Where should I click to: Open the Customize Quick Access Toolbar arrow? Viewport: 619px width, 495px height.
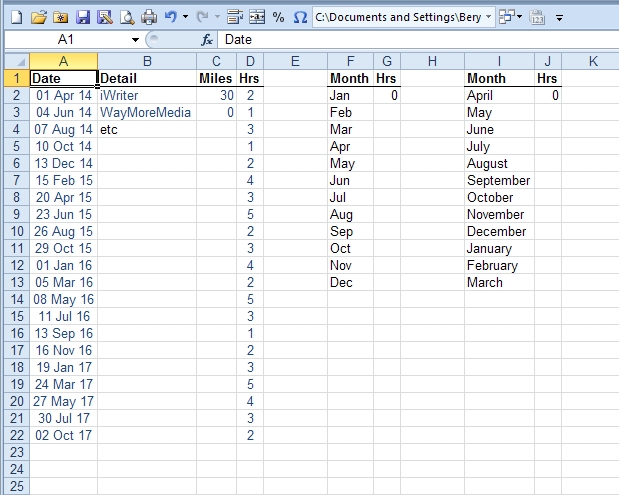pos(560,18)
